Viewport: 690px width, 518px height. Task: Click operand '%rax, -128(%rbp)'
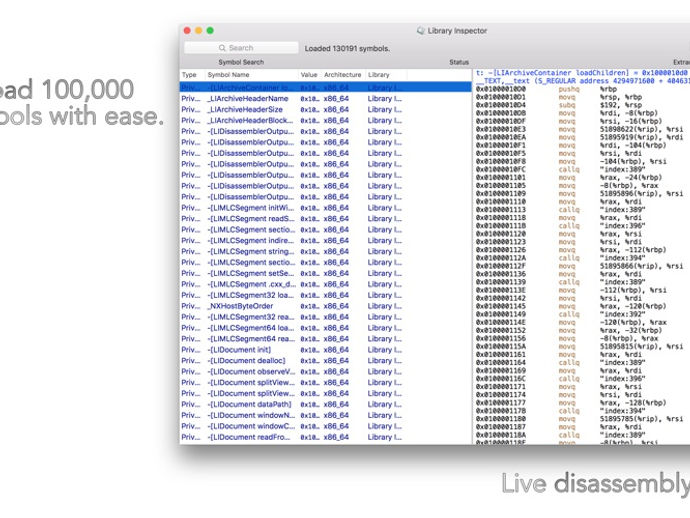click(x=633, y=403)
